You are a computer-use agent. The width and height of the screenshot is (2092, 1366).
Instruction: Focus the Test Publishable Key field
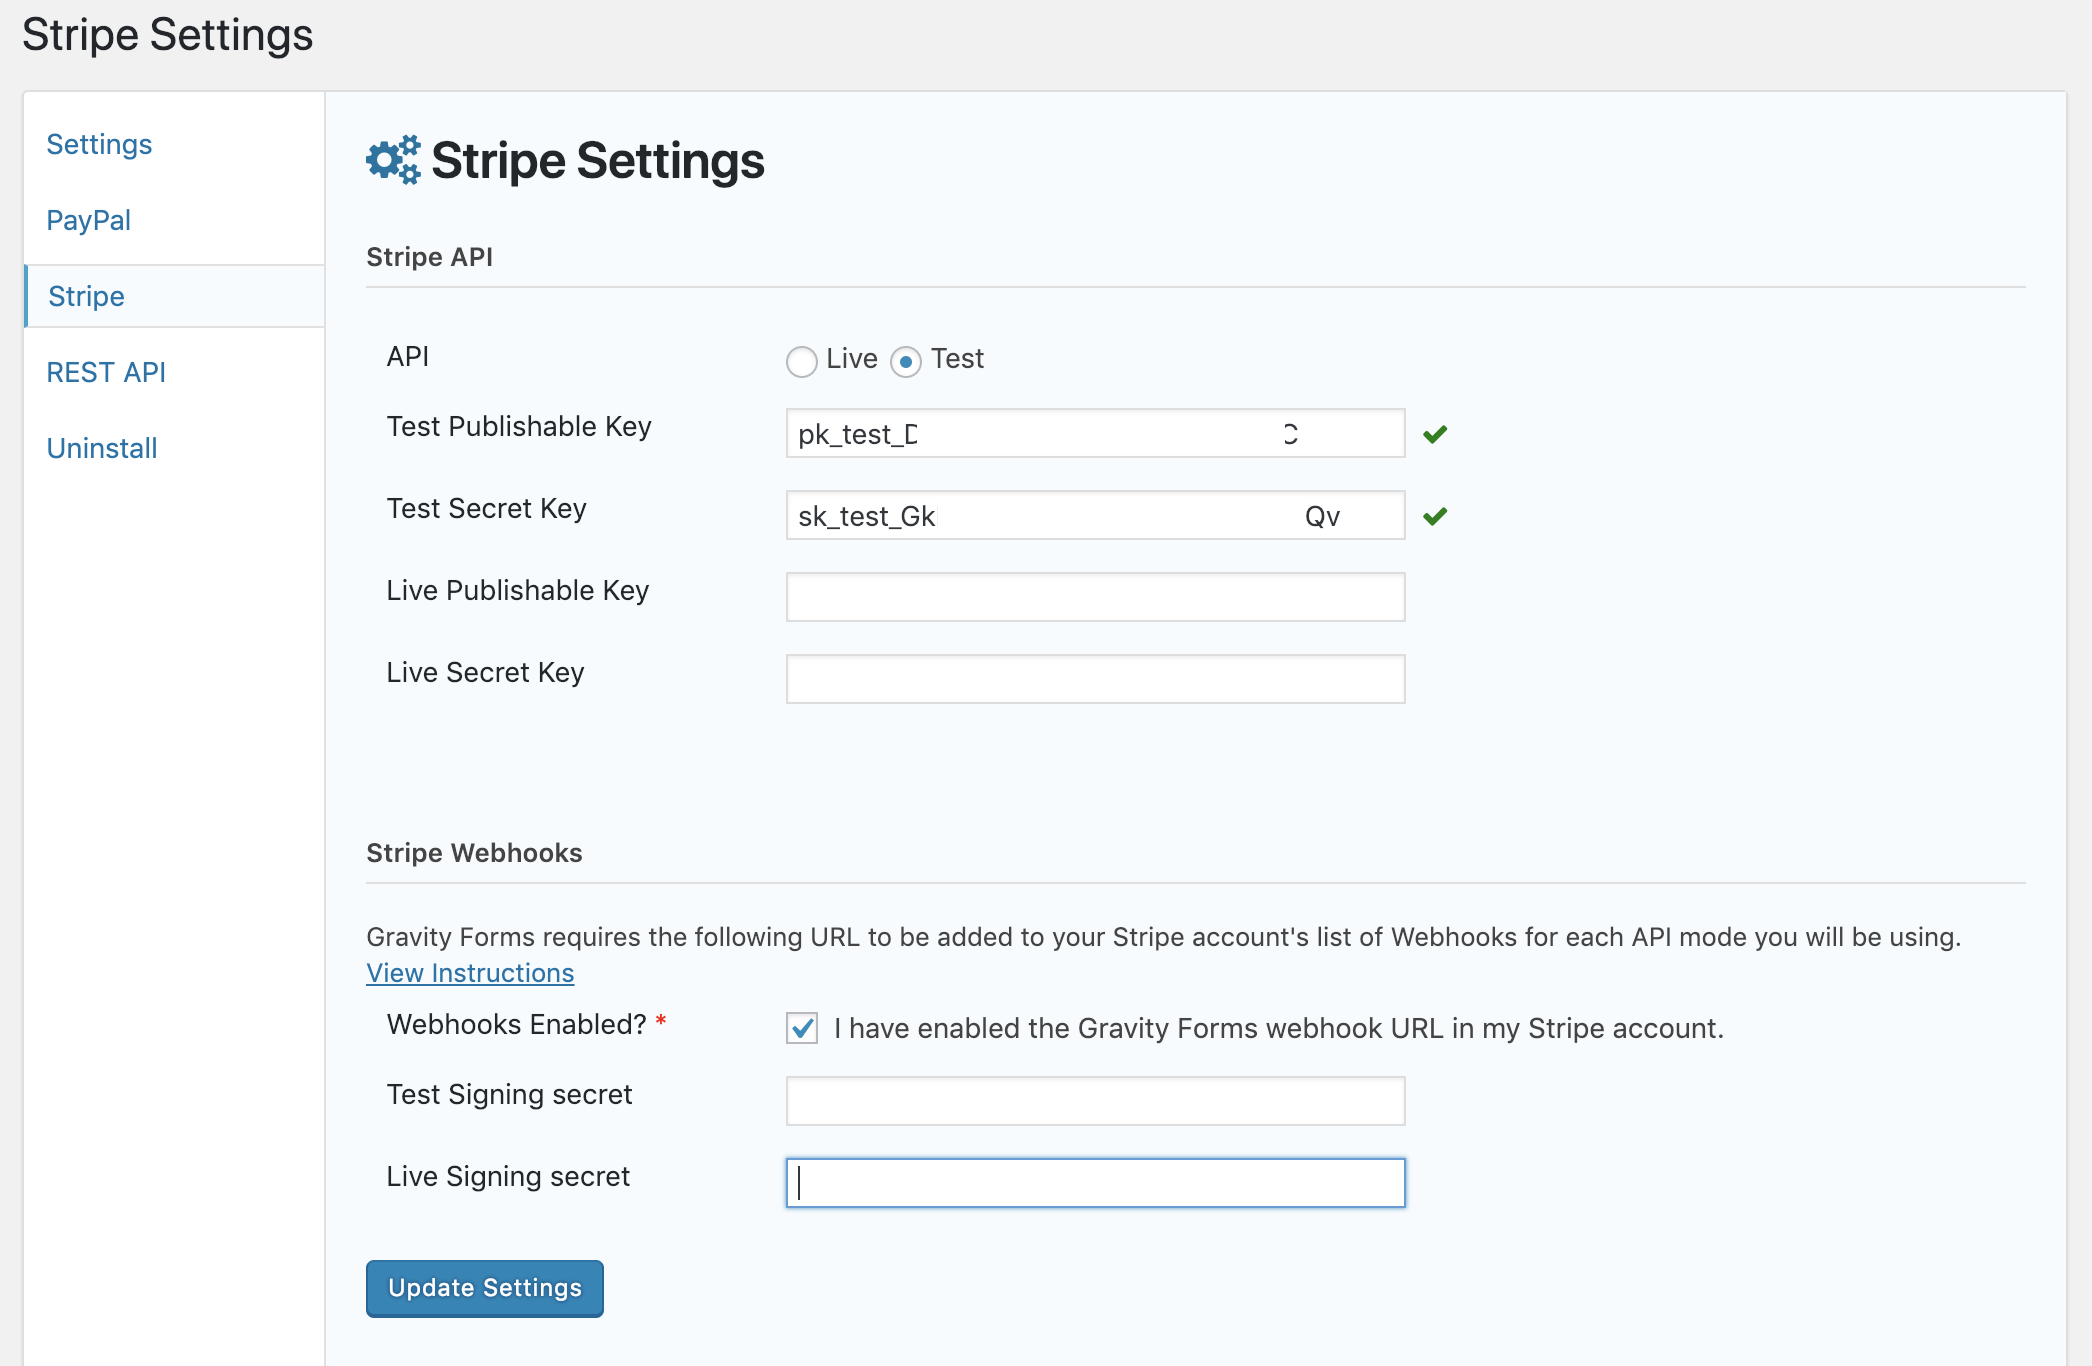pos(1095,433)
